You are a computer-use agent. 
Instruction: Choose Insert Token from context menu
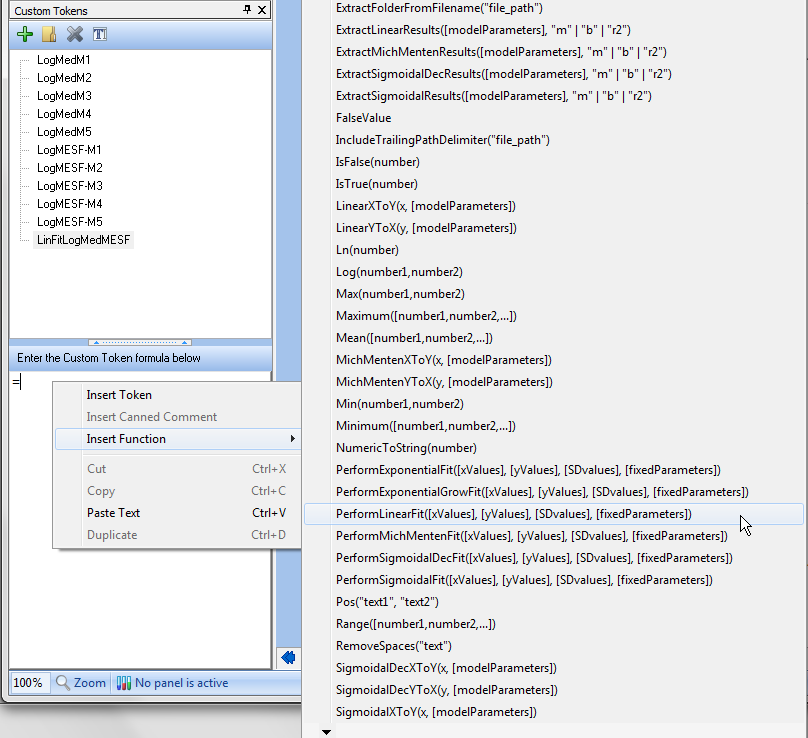coord(177,395)
